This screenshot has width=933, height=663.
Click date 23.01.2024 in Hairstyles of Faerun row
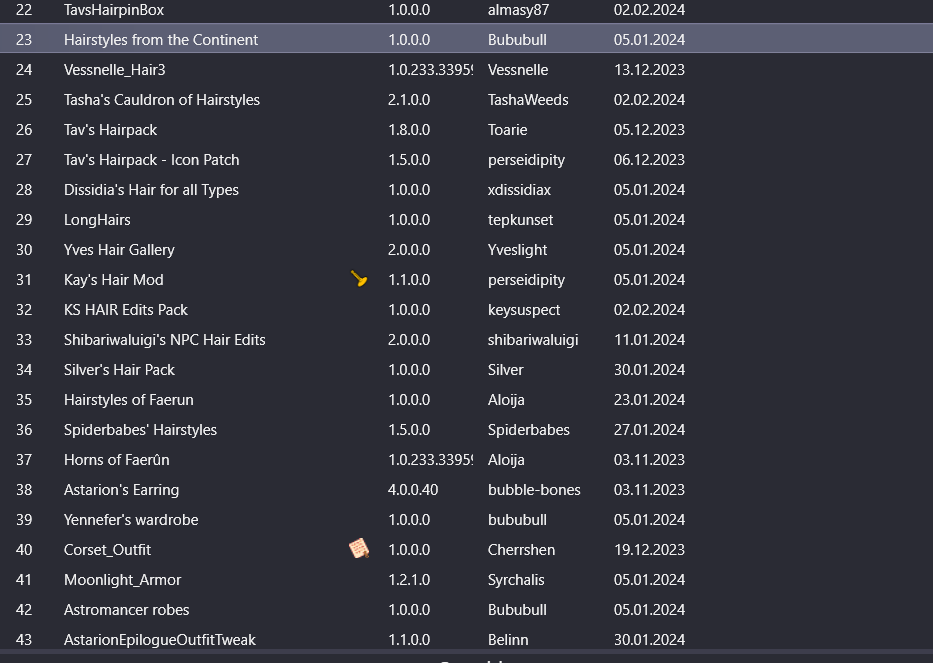(x=649, y=400)
